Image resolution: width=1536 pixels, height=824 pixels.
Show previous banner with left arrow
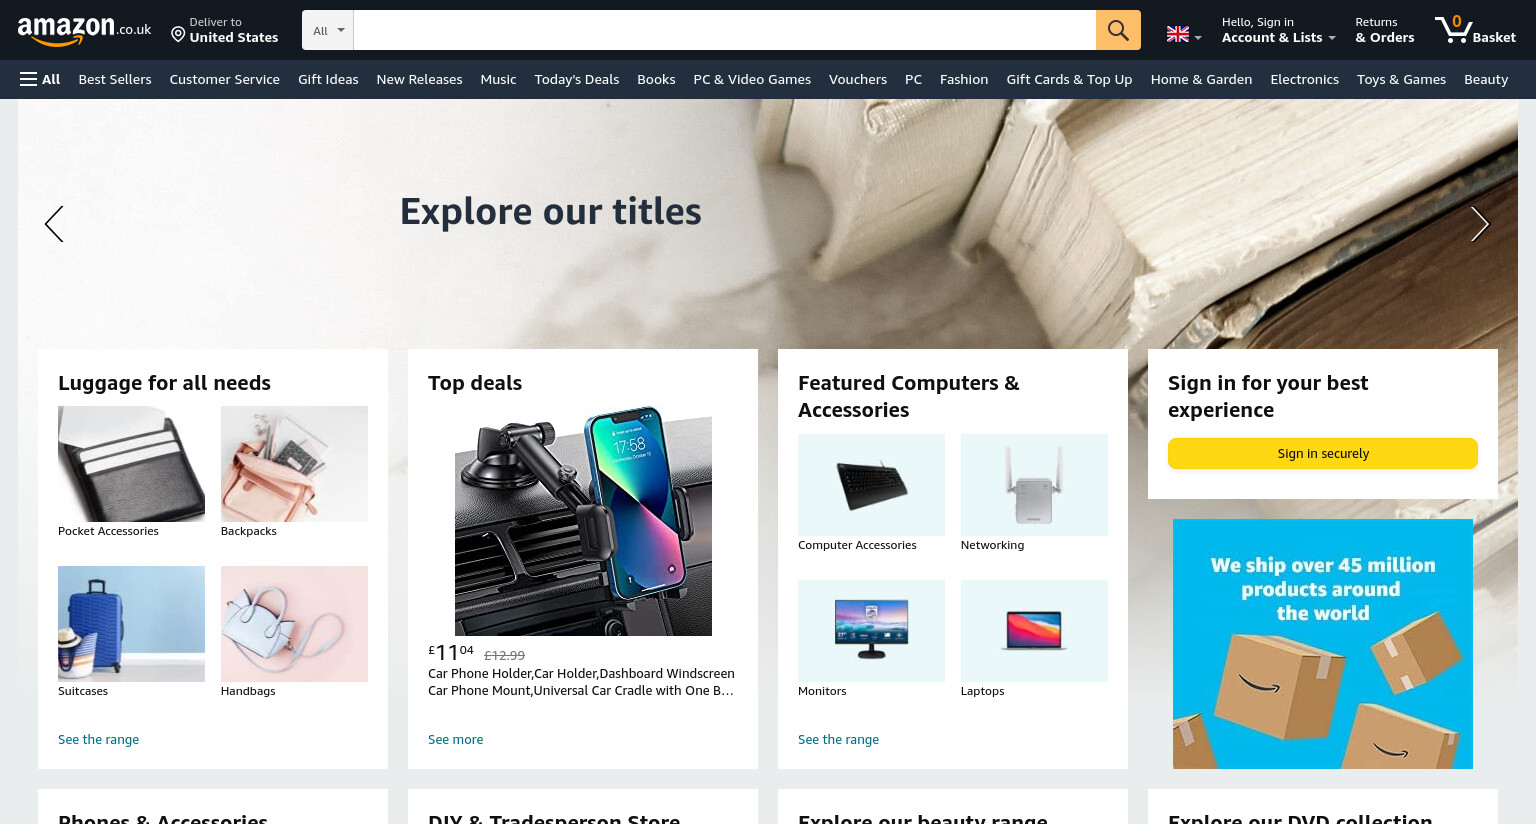pos(54,224)
